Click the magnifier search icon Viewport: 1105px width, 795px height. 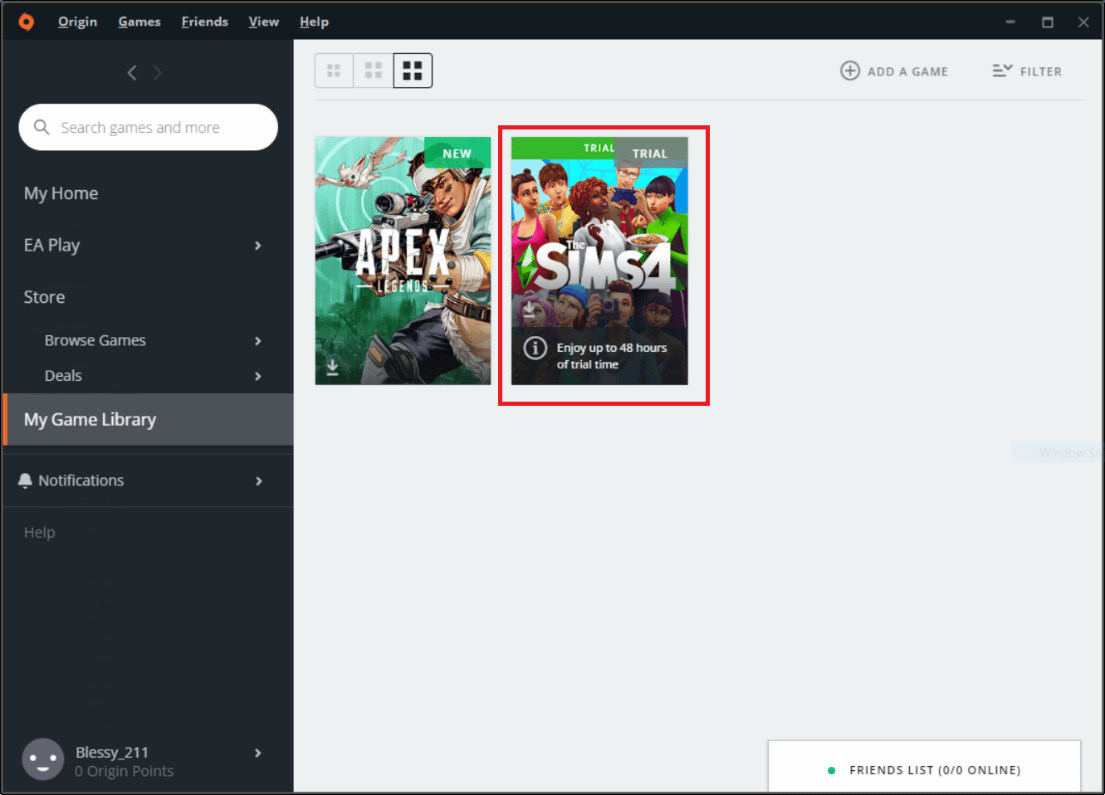tap(42, 127)
